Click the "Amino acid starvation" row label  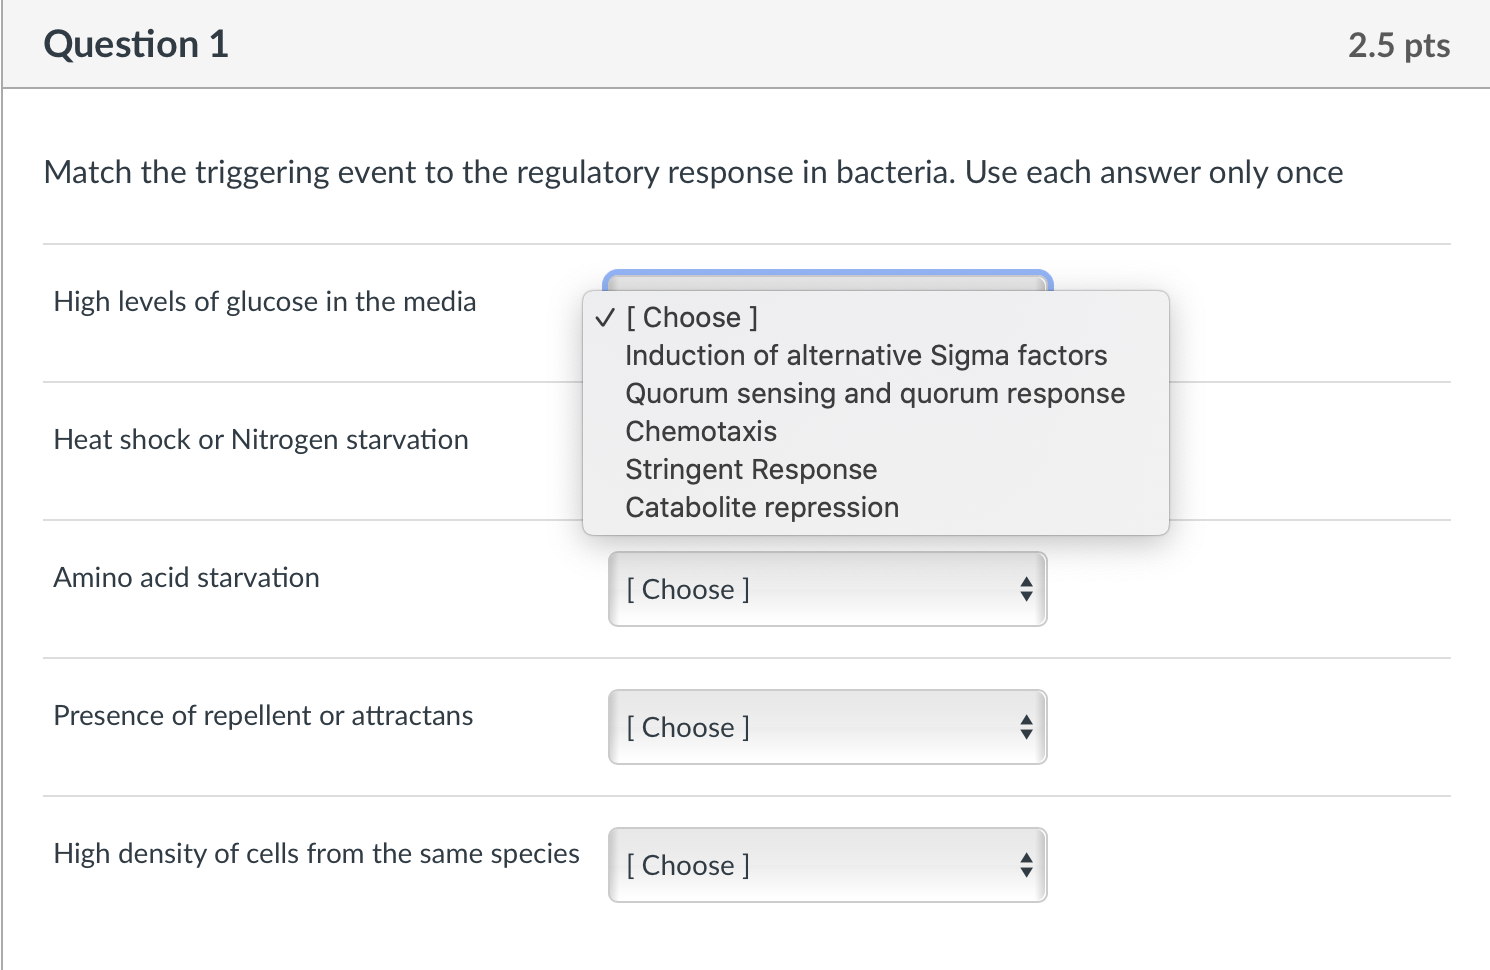click(186, 577)
